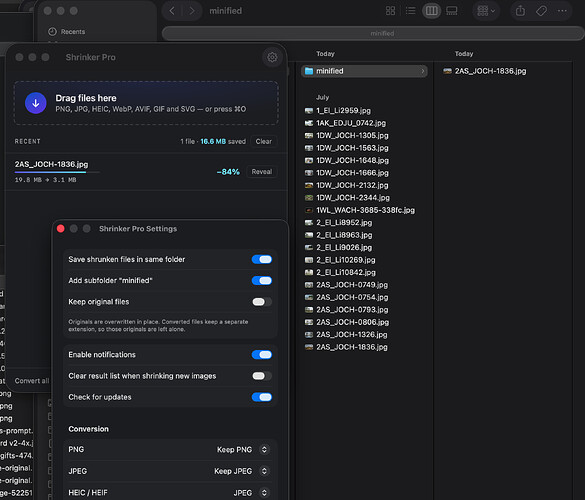Select file 2_EI_Li8963.jpg
Image resolution: width=585 pixels, height=500 pixels.
coord(344,235)
